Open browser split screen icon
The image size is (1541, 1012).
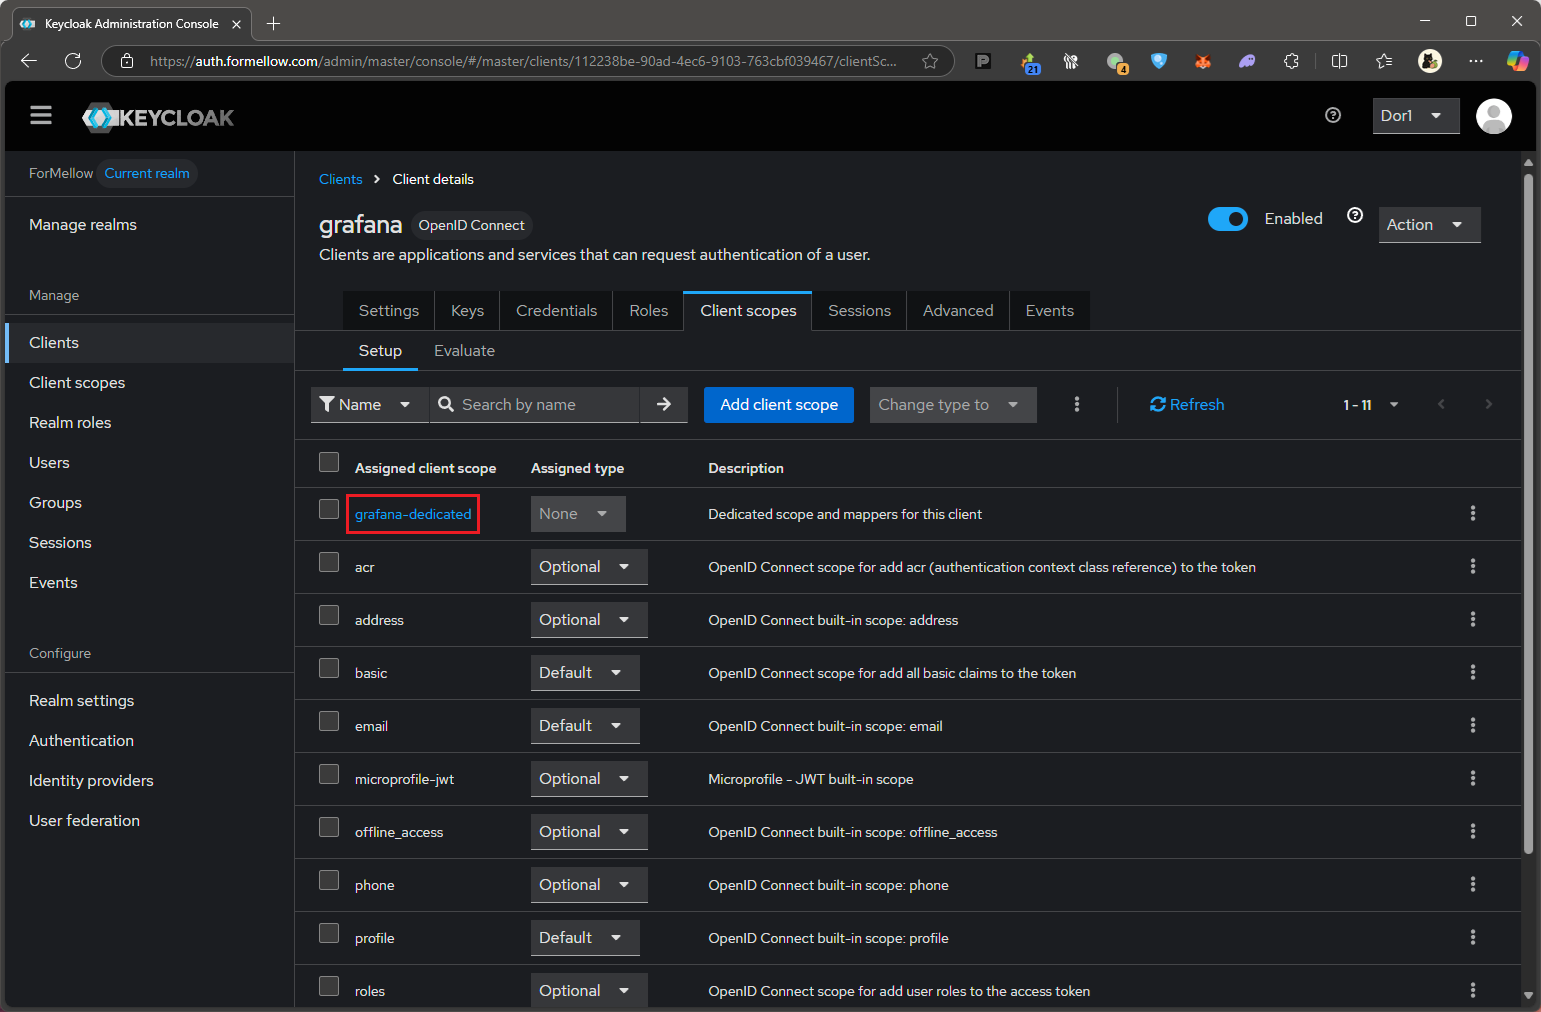[1339, 61]
